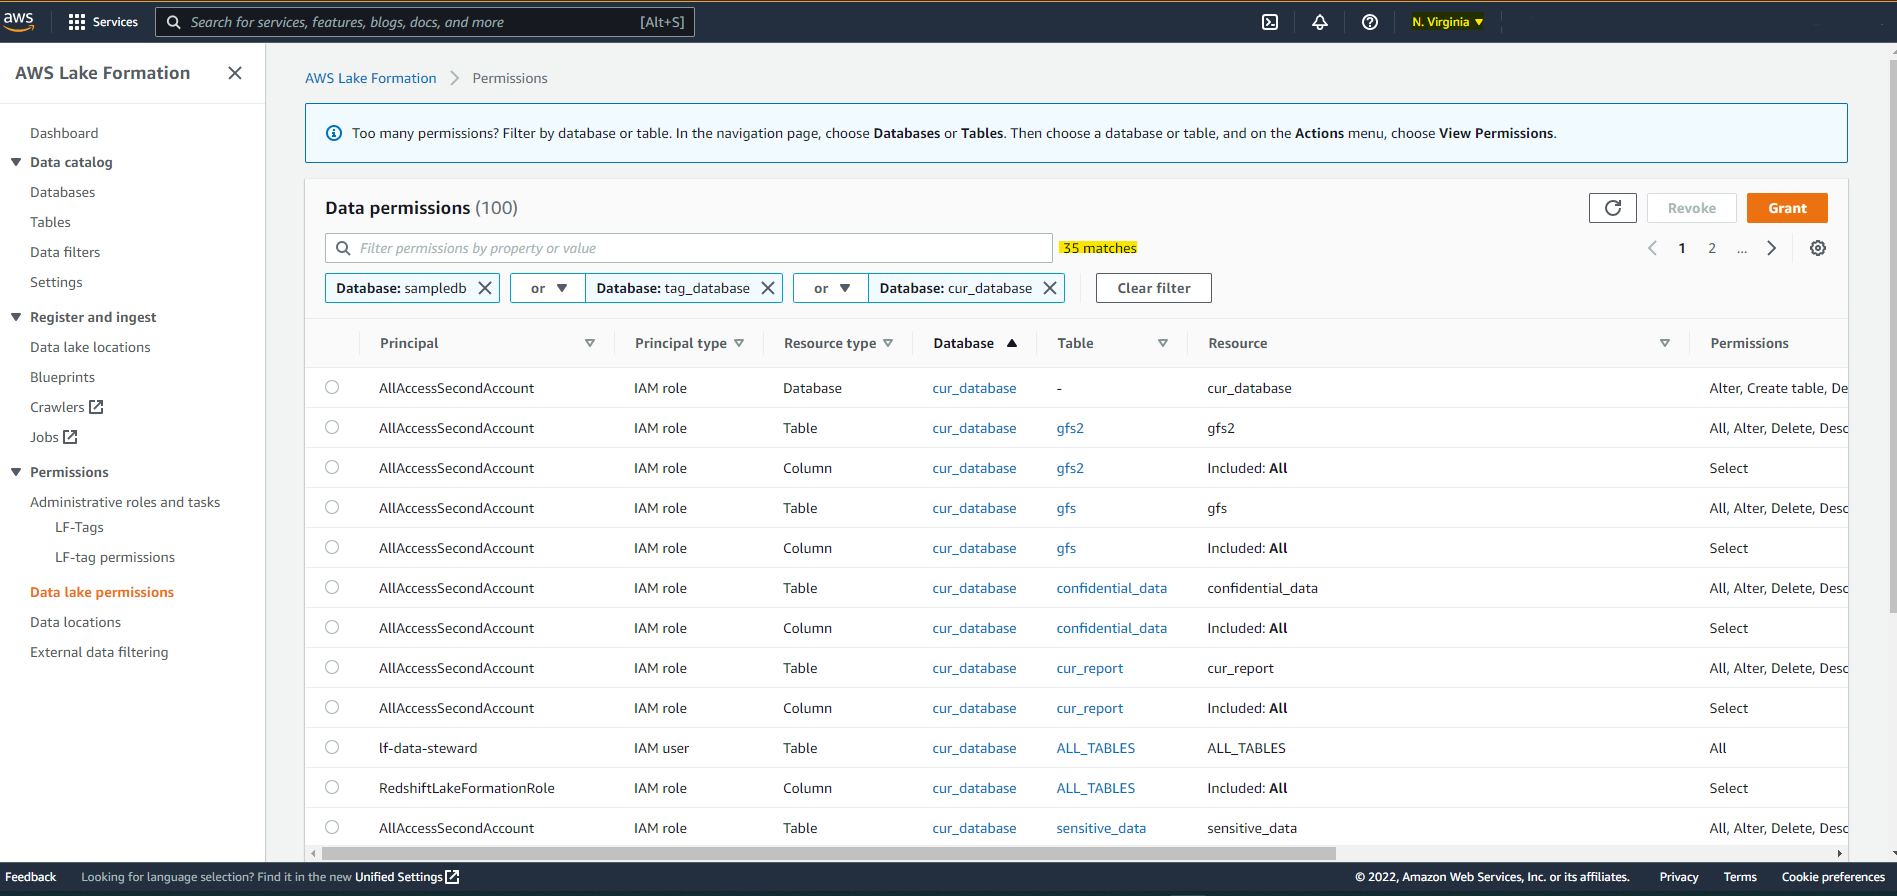Focus the filter permissions input field
Screen dimensions: 1897x896
pyautogui.click(x=689, y=248)
